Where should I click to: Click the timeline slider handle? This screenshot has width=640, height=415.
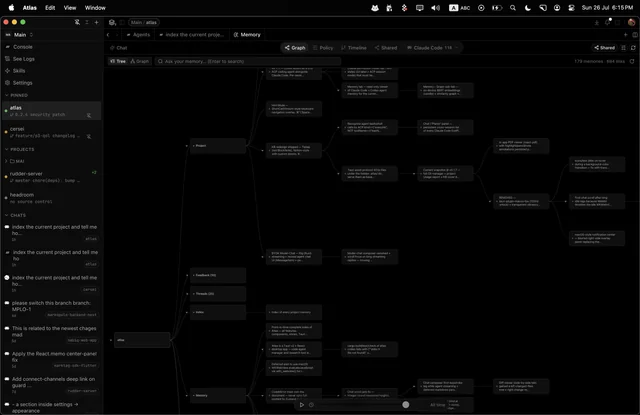(406, 405)
